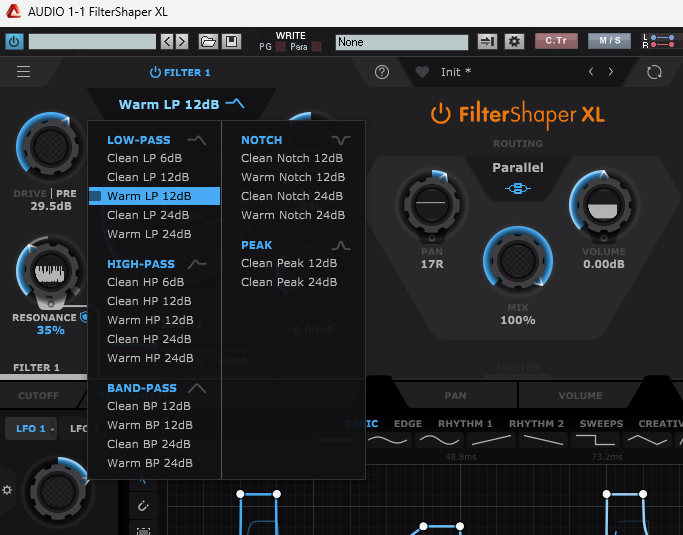This screenshot has width=683, height=535.
Task: Select Warm BP 24dB filter
Action: pyautogui.click(x=150, y=464)
